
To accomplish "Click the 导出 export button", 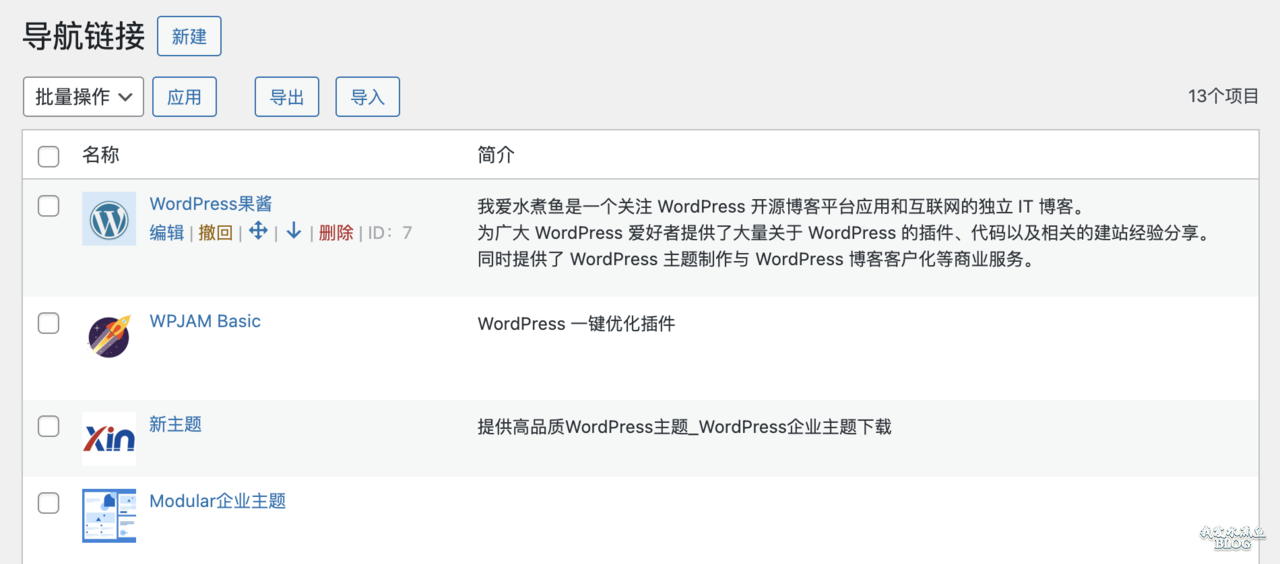I will click(x=287, y=97).
